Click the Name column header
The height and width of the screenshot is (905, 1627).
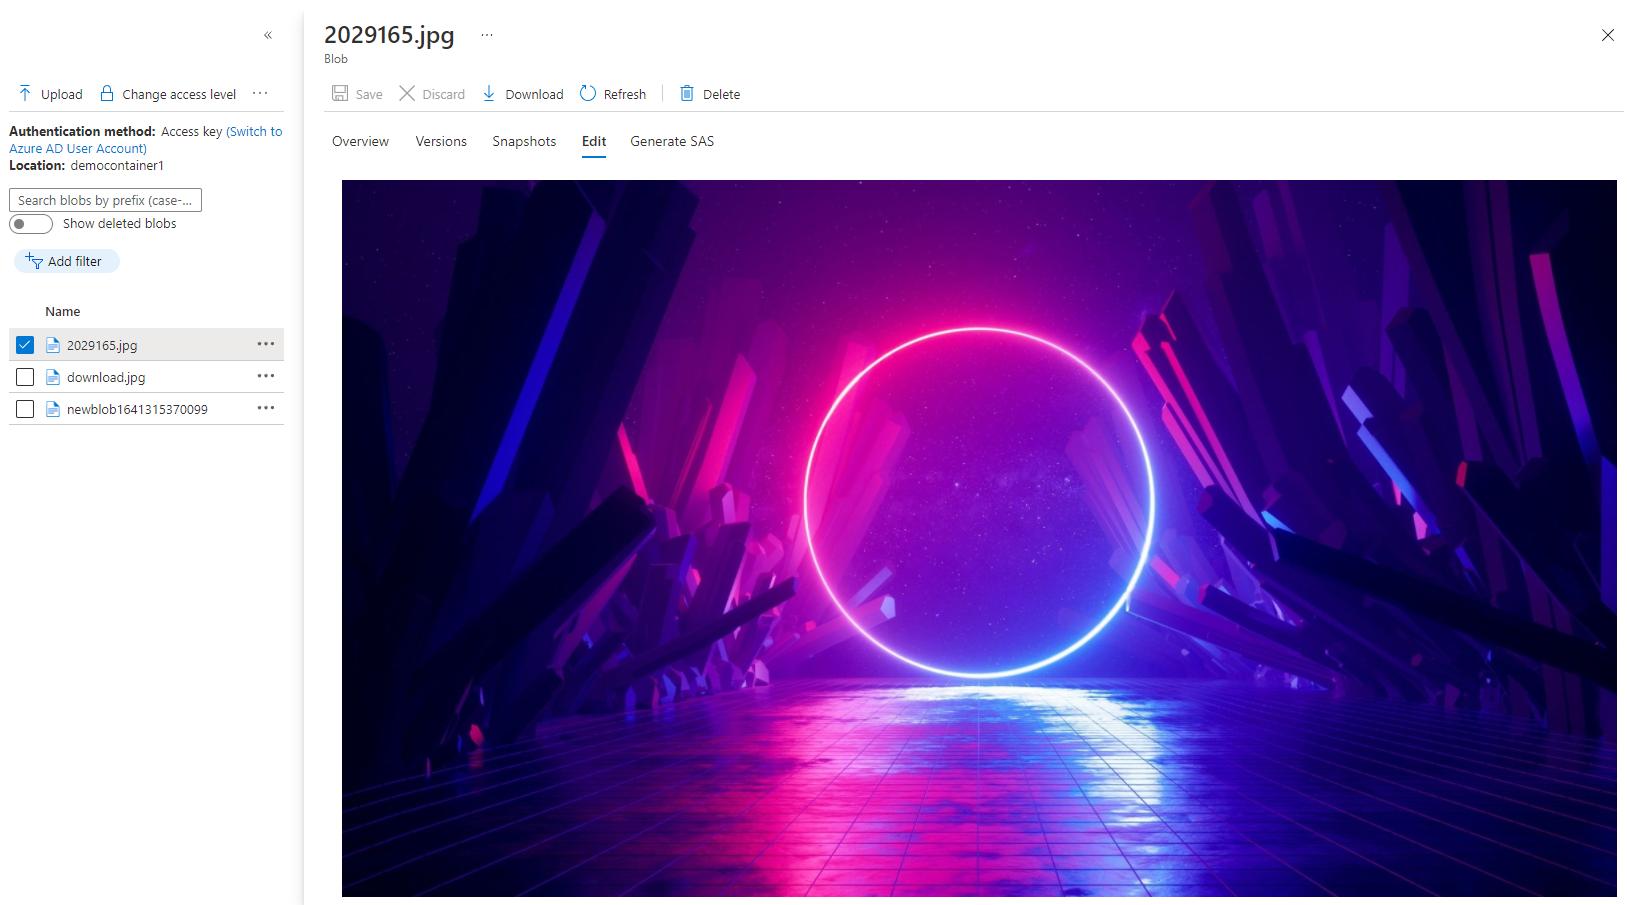click(x=62, y=311)
